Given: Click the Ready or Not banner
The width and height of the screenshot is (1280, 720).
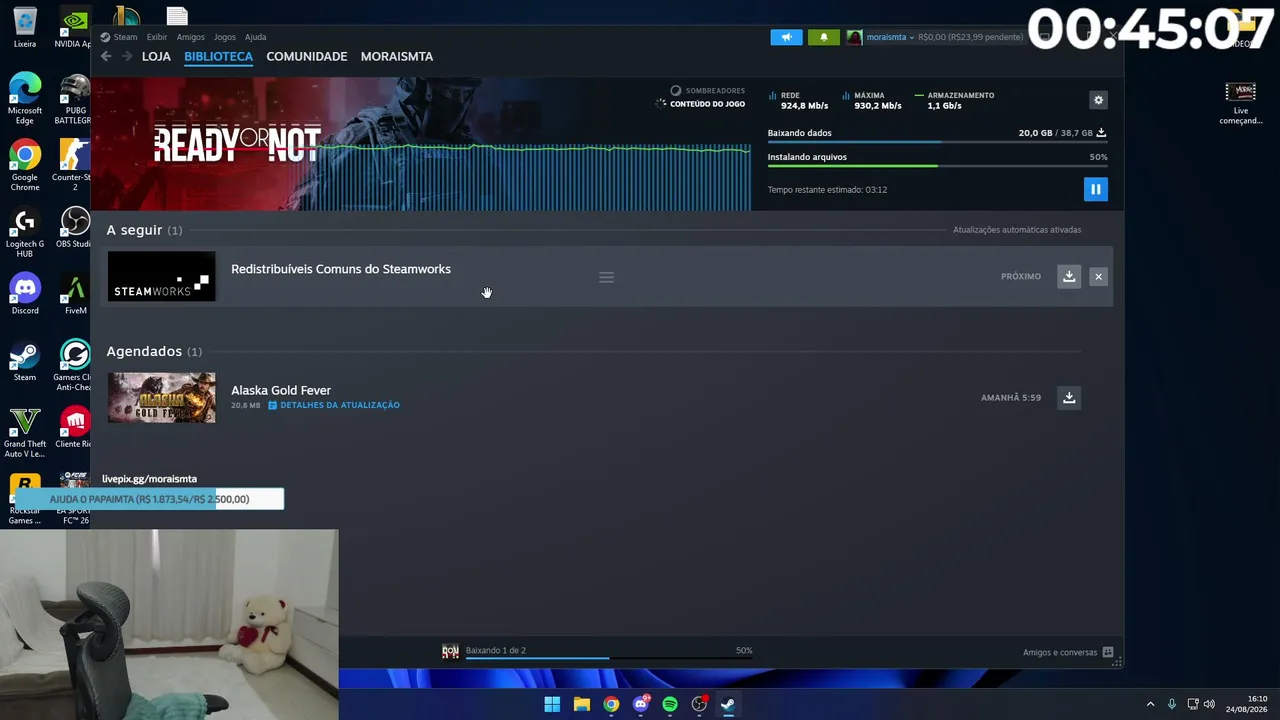Looking at the screenshot, I should point(420,144).
